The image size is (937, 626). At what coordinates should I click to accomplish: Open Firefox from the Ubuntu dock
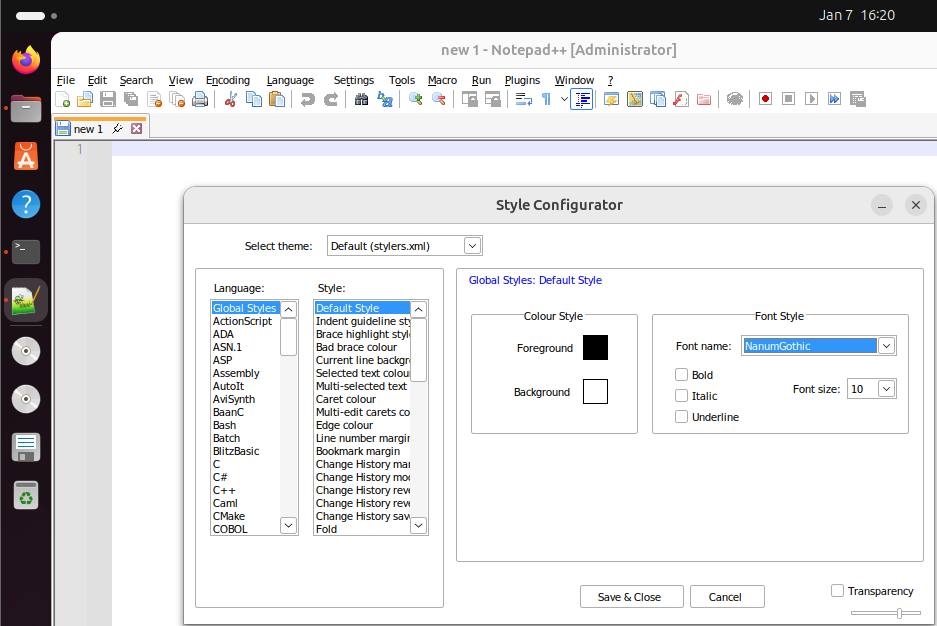tap(26, 60)
